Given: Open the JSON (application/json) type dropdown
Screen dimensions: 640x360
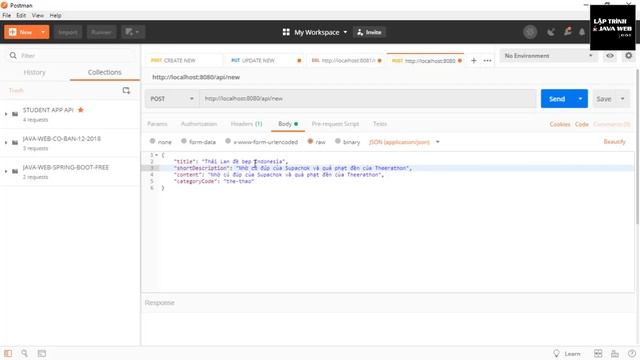Looking at the screenshot, I should (x=438, y=142).
